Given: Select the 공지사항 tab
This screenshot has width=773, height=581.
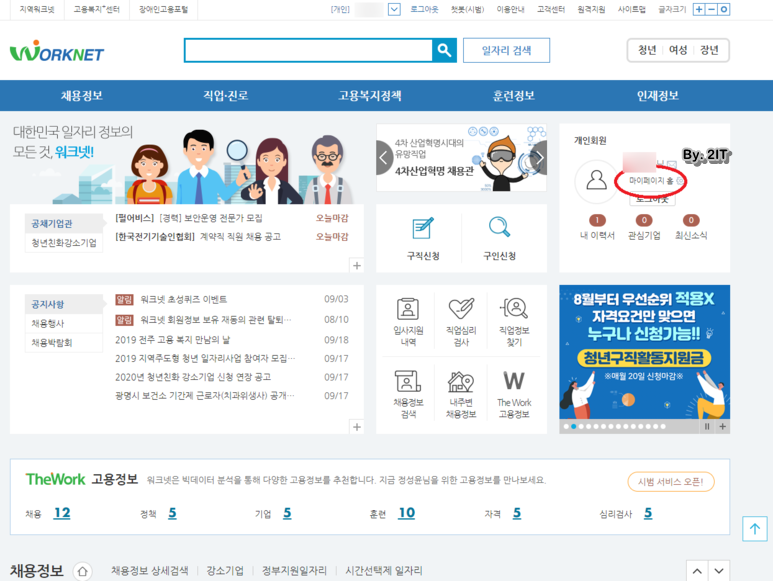Looking at the screenshot, I should (64, 304).
